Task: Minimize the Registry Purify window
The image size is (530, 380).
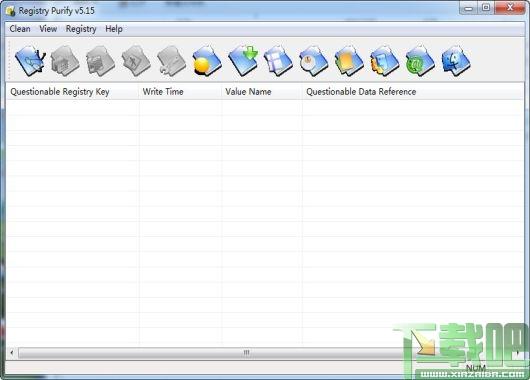Action: point(468,8)
